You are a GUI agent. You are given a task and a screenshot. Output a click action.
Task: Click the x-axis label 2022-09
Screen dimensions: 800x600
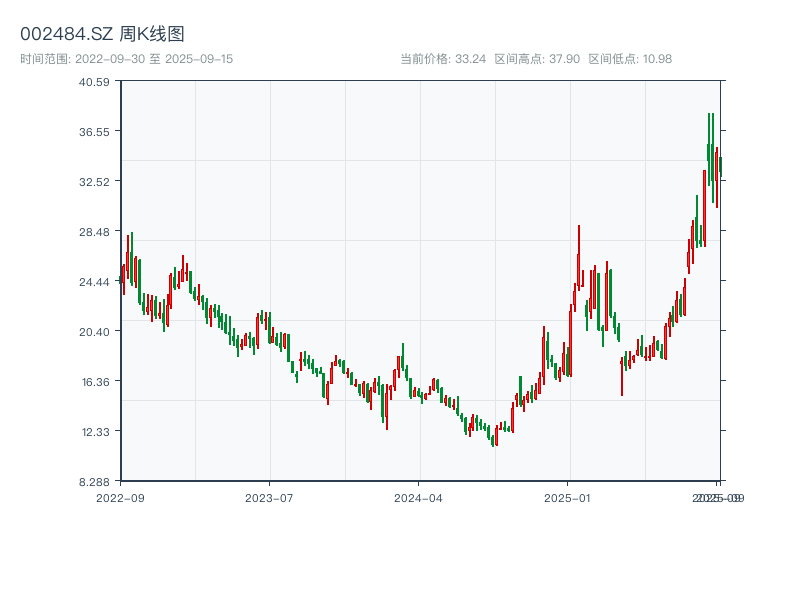pos(120,498)
